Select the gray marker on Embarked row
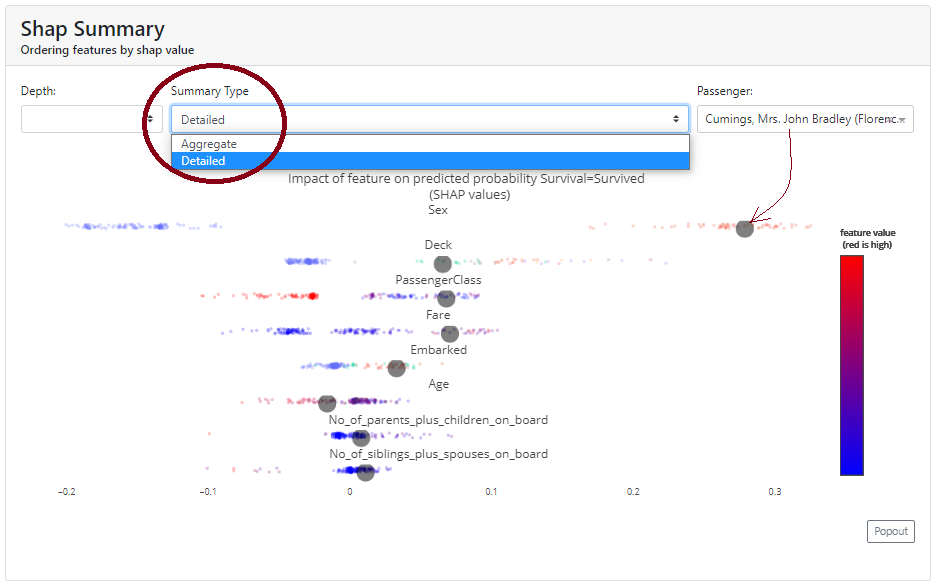The width and height of the screenshot is (935, 584). point(396,367)
